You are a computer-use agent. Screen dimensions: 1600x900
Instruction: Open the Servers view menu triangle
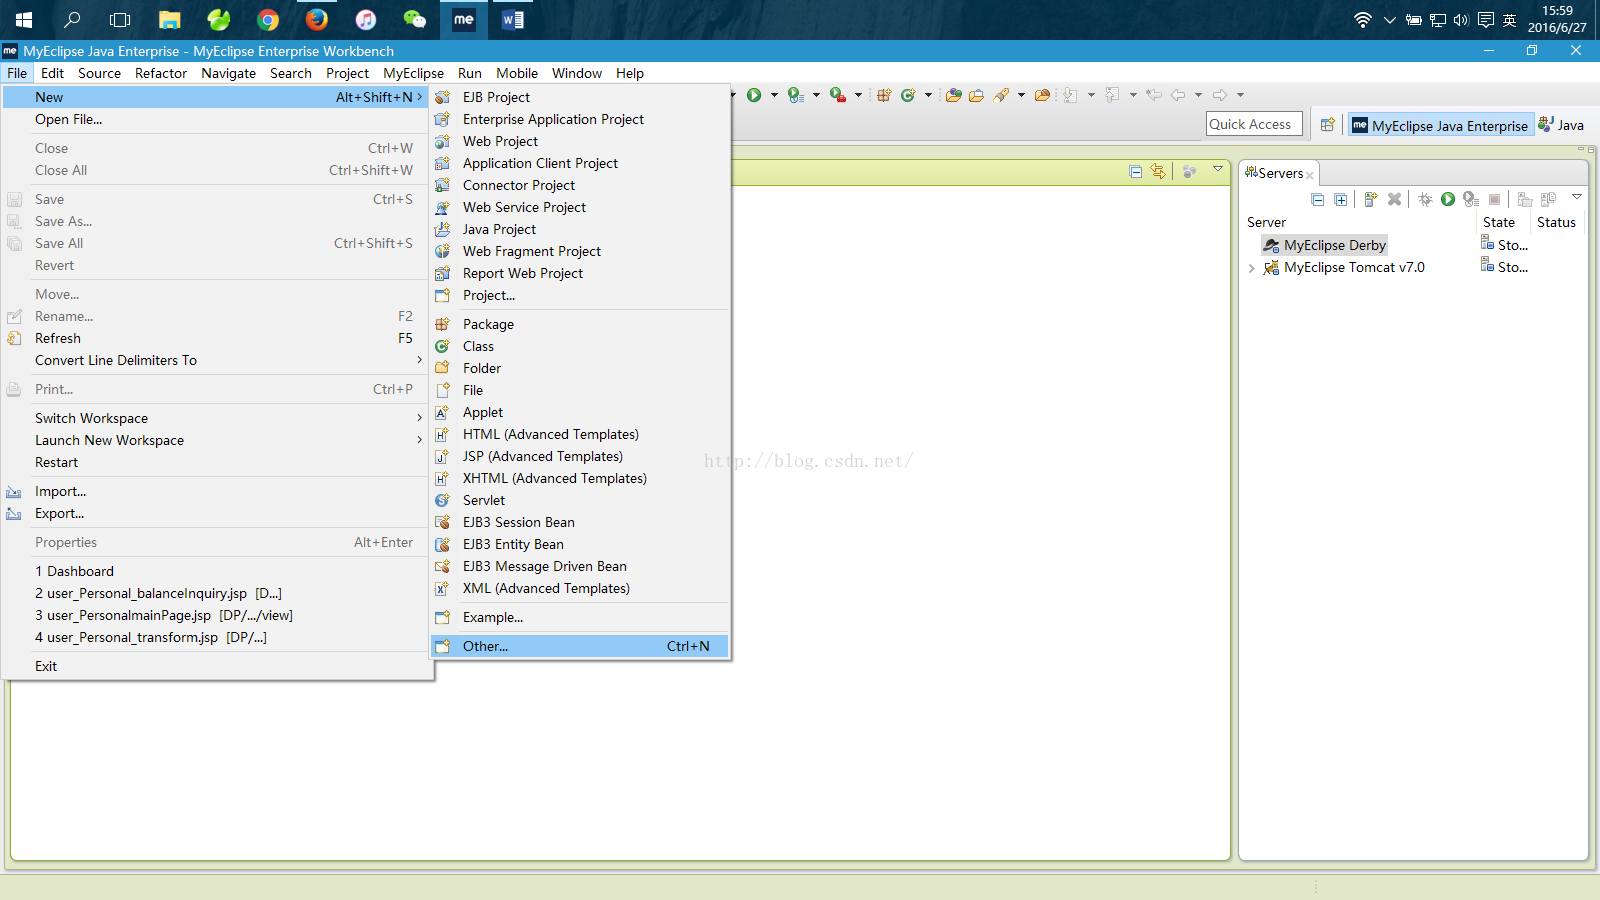1577,197
